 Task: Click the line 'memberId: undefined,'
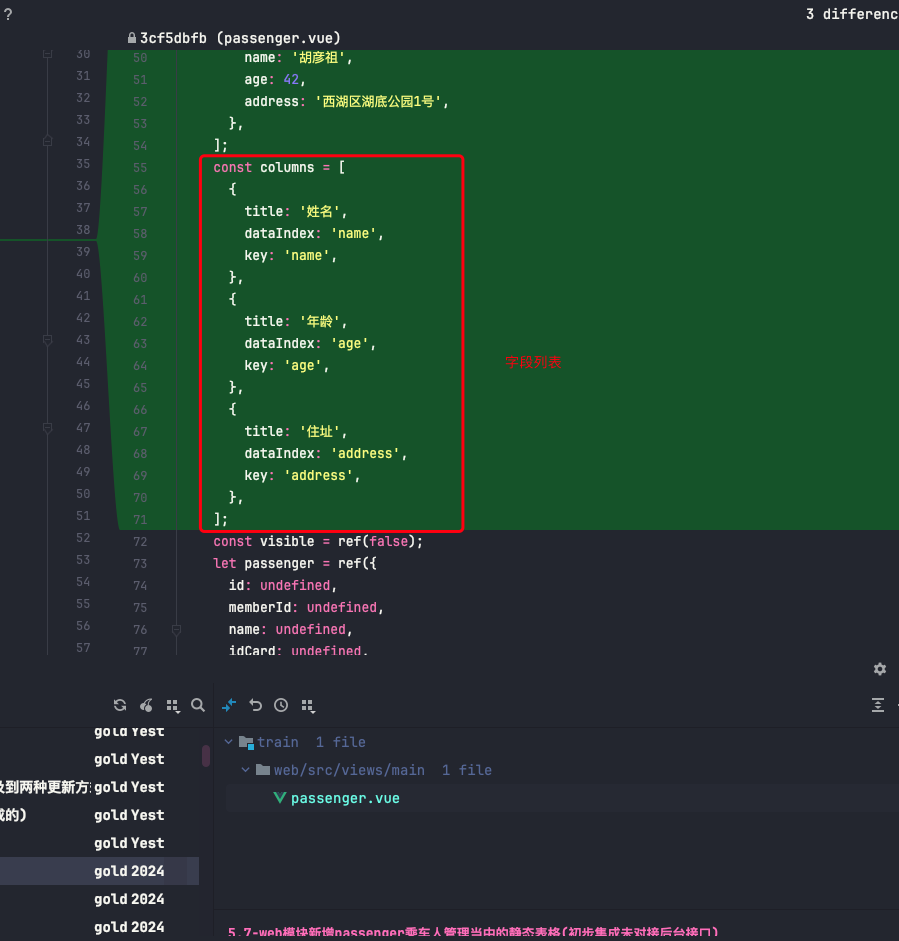306,607
